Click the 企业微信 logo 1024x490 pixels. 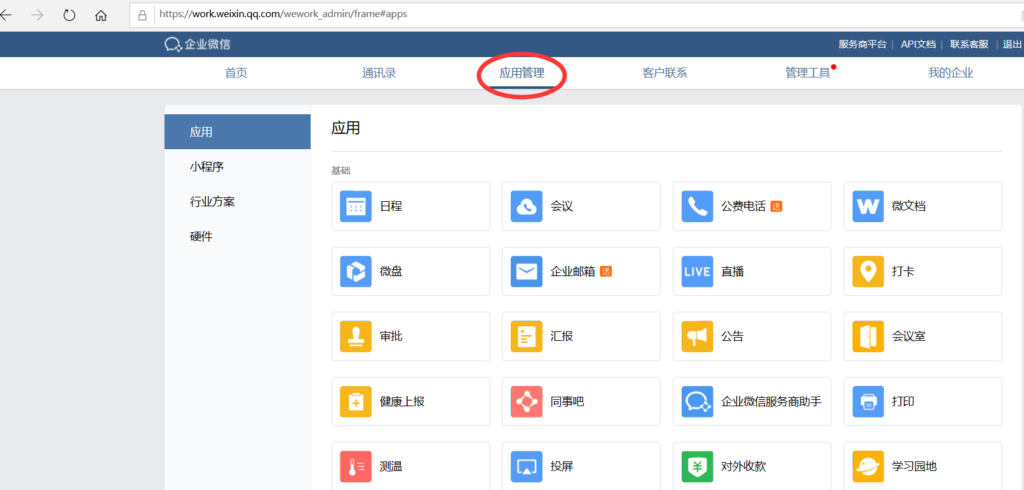[x=197, y=44]
